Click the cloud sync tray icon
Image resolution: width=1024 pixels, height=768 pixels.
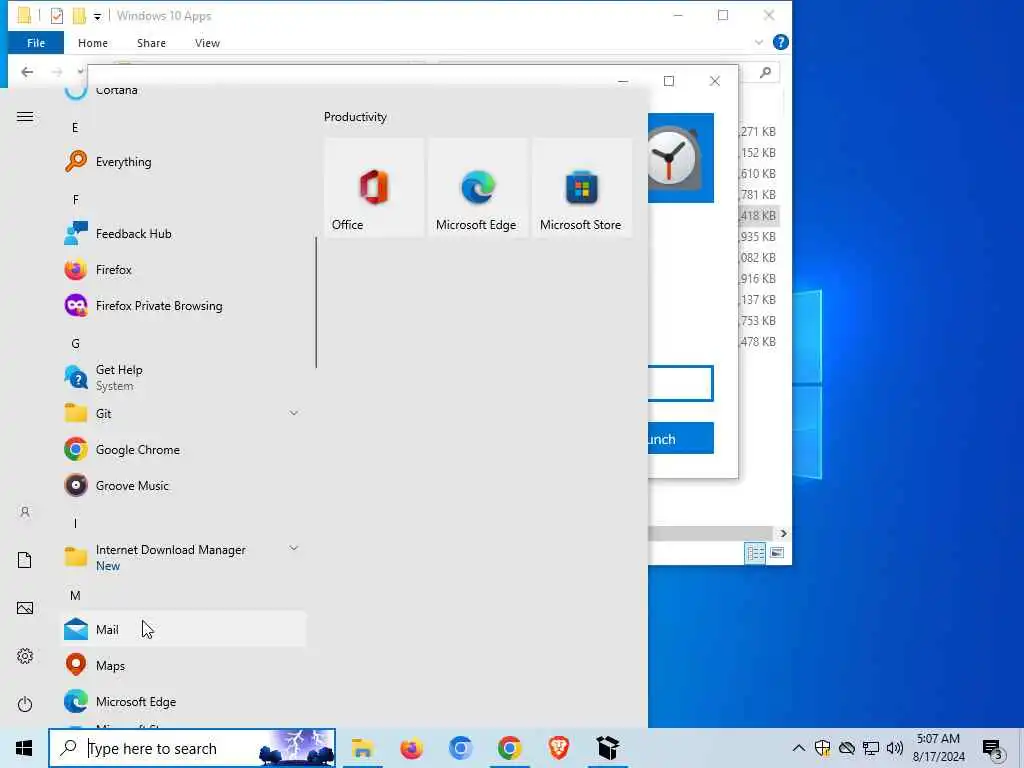click(x=846, y=748)
